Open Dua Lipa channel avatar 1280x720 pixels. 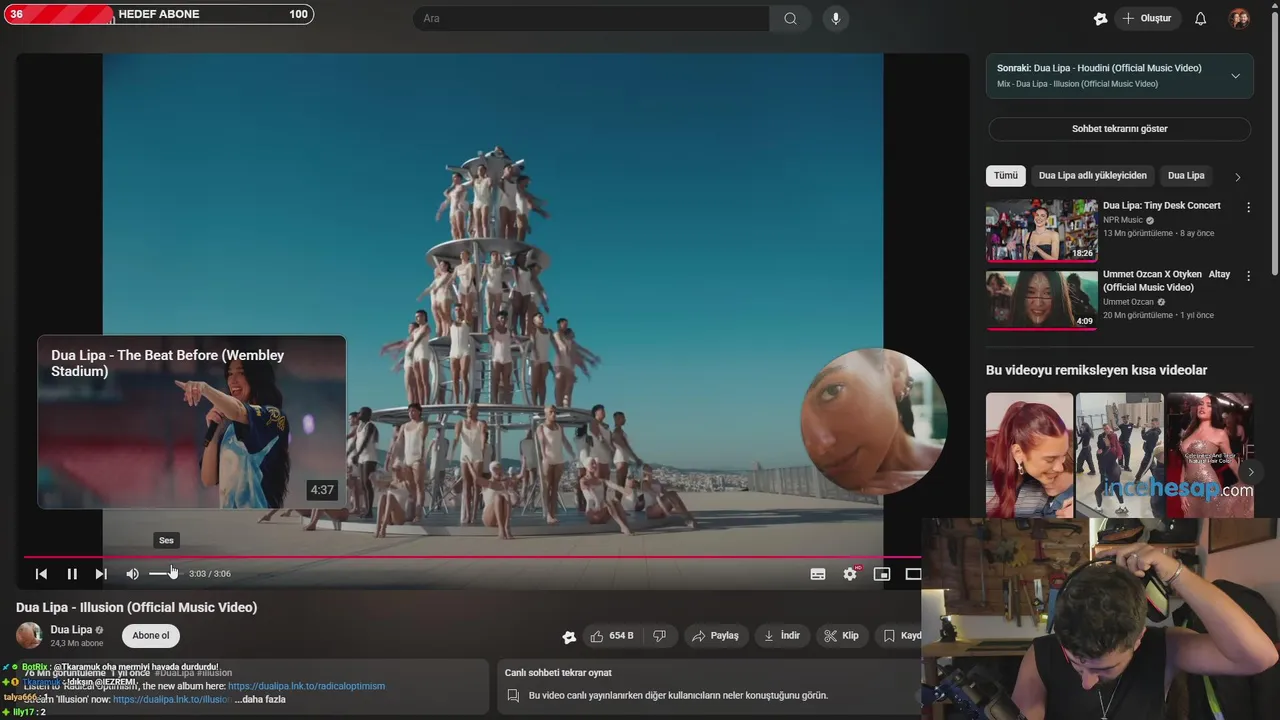click(x=29, y=635)
